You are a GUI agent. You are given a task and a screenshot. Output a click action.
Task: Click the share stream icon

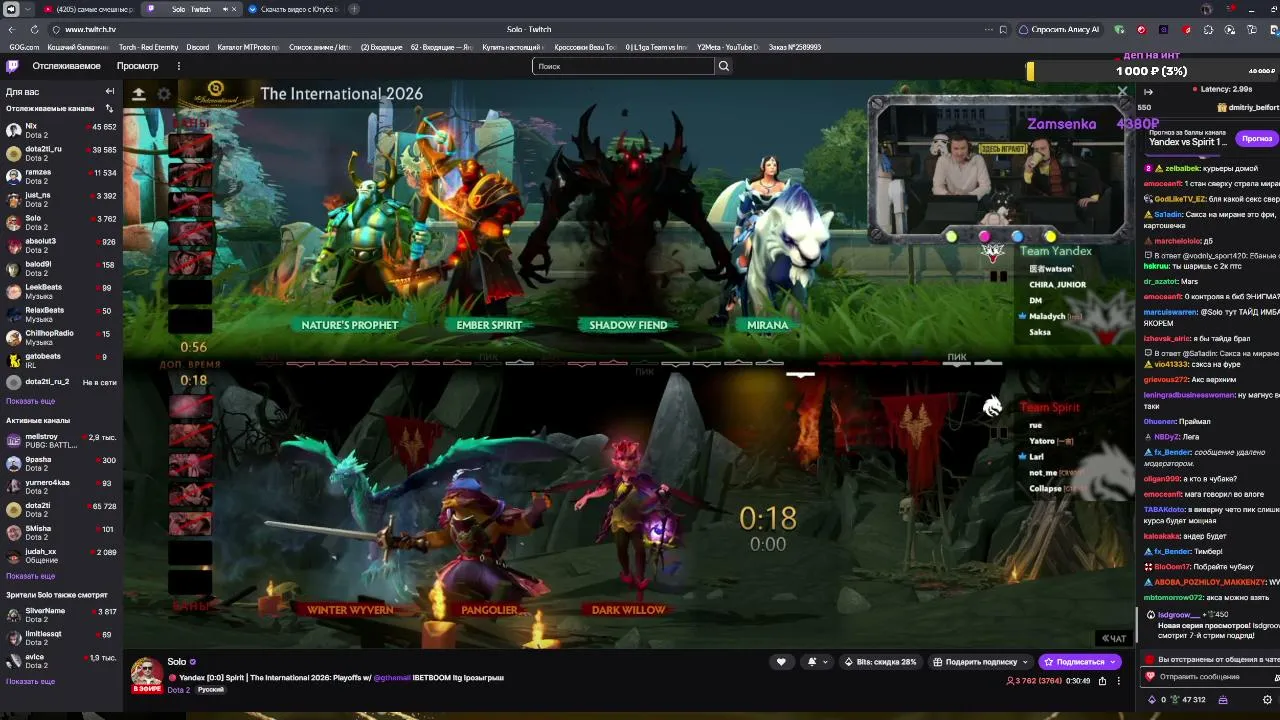(1102, 681)
